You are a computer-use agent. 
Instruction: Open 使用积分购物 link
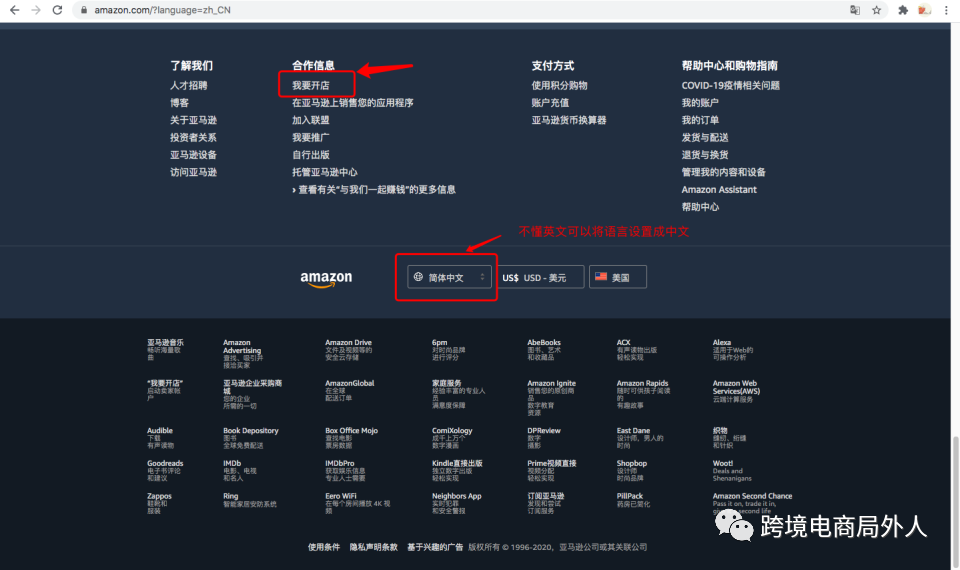(x=560, y=85)
